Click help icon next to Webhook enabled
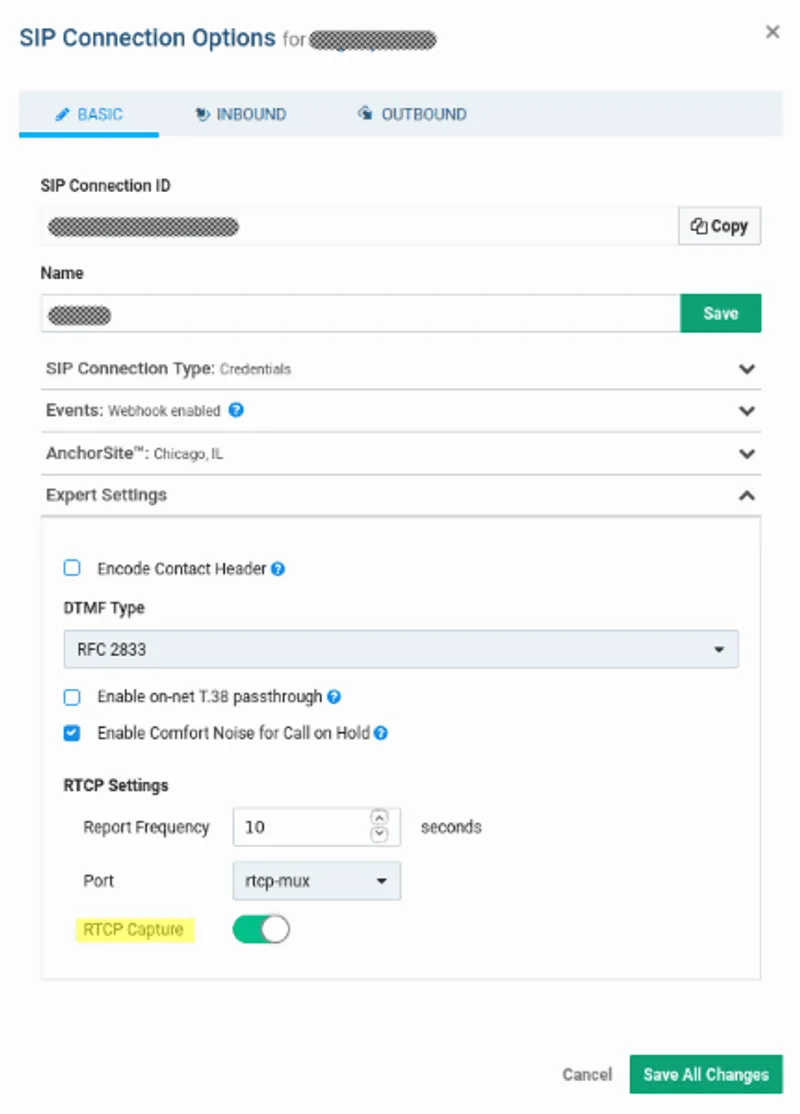The image size is (800, 1114). (236, 410)
